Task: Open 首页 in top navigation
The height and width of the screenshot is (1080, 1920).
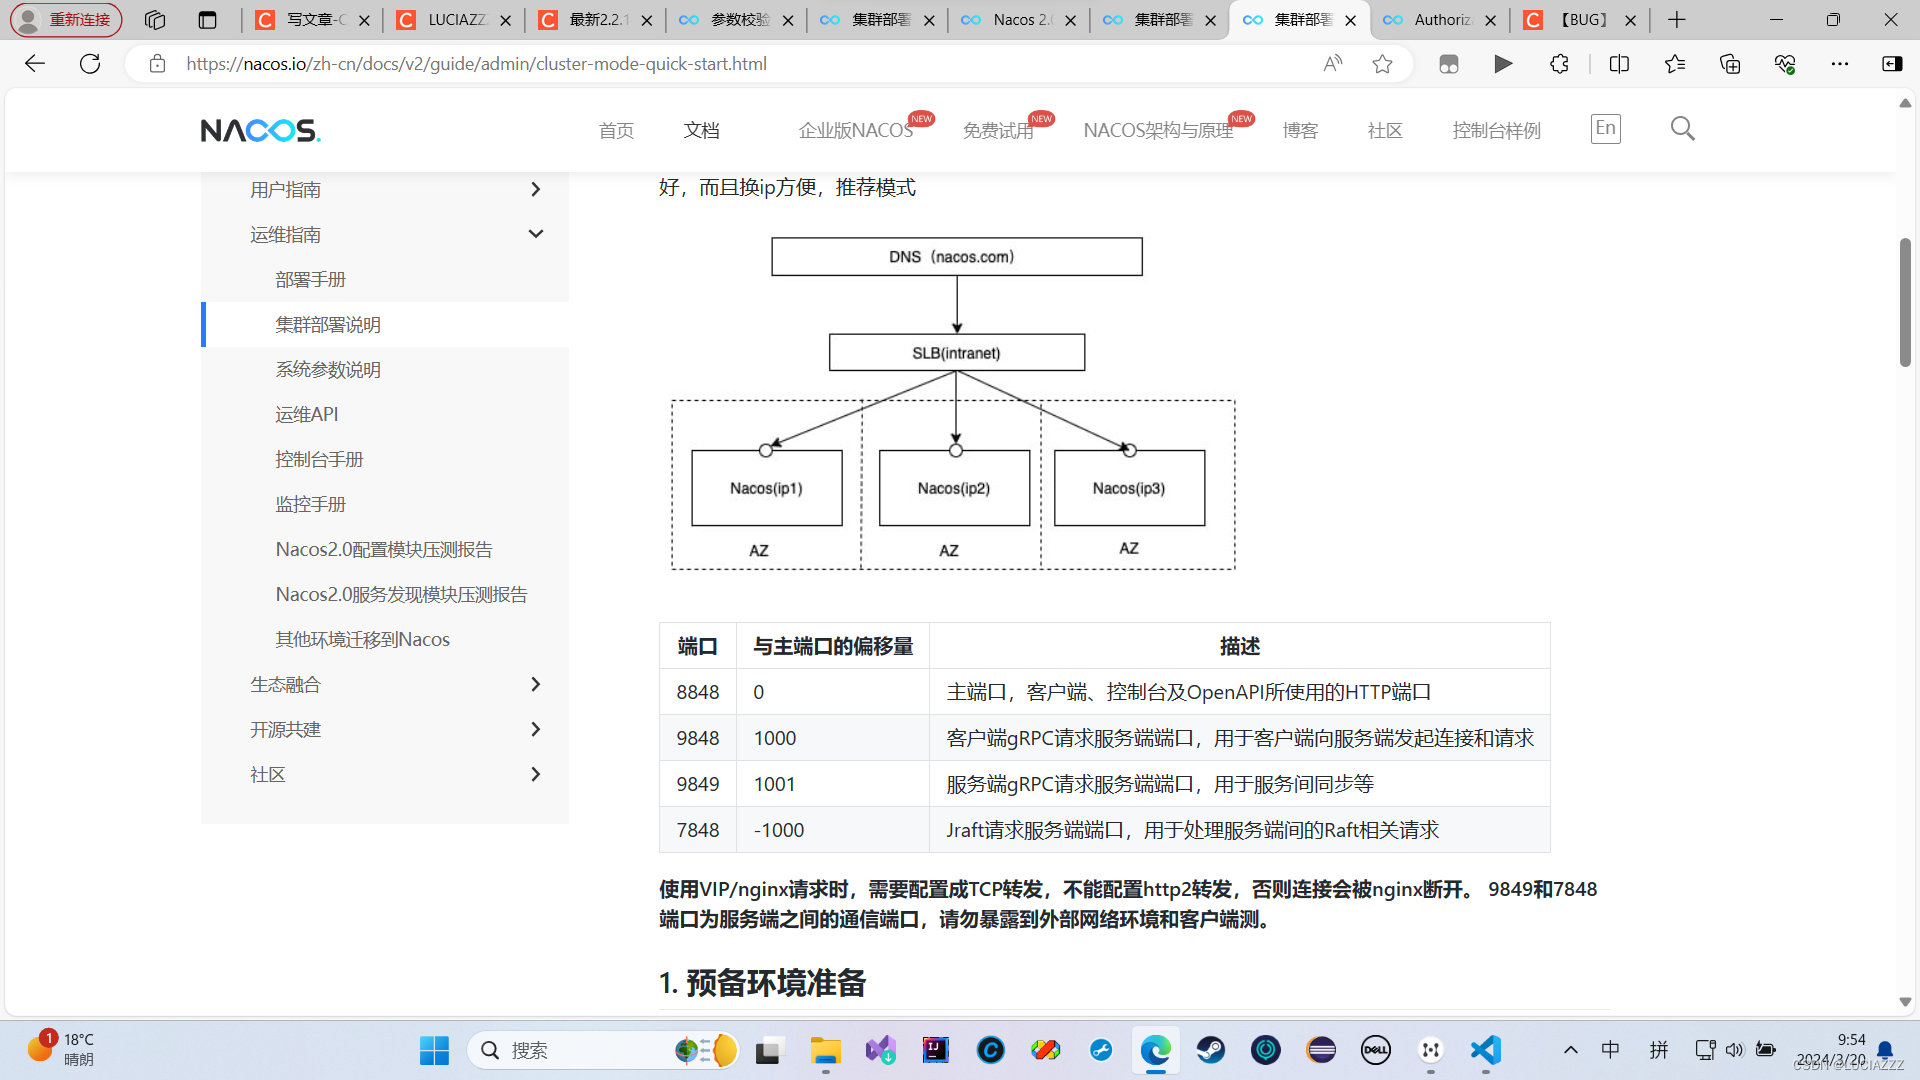Action: click(x=616, y=130)
